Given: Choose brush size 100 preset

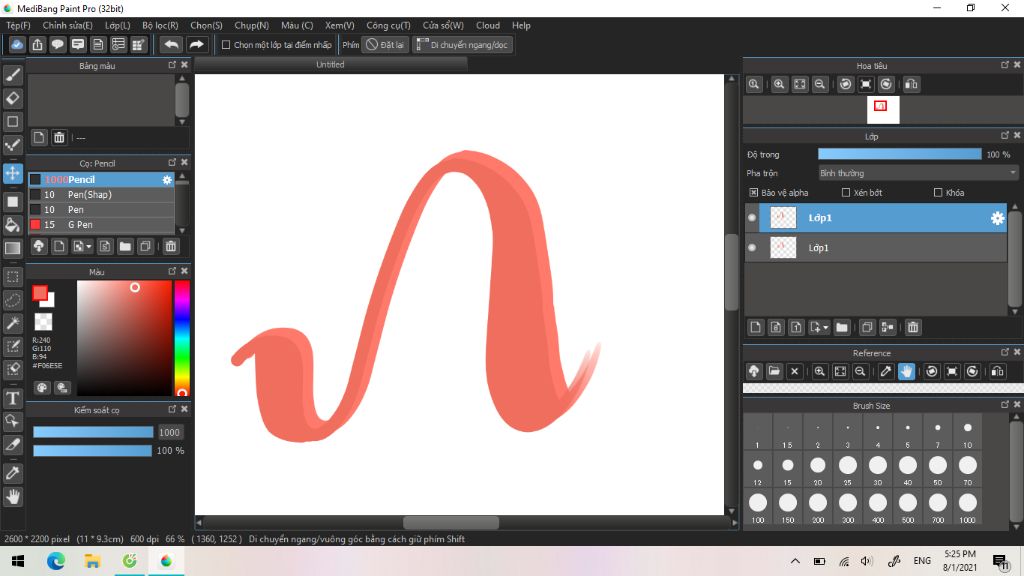Looking at the screenshot, I should (x=758, y=507).
